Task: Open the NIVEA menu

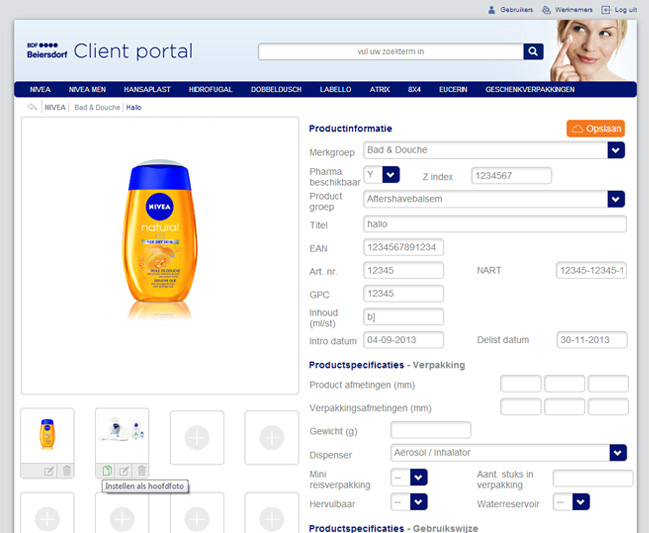Action: (40, 89)
